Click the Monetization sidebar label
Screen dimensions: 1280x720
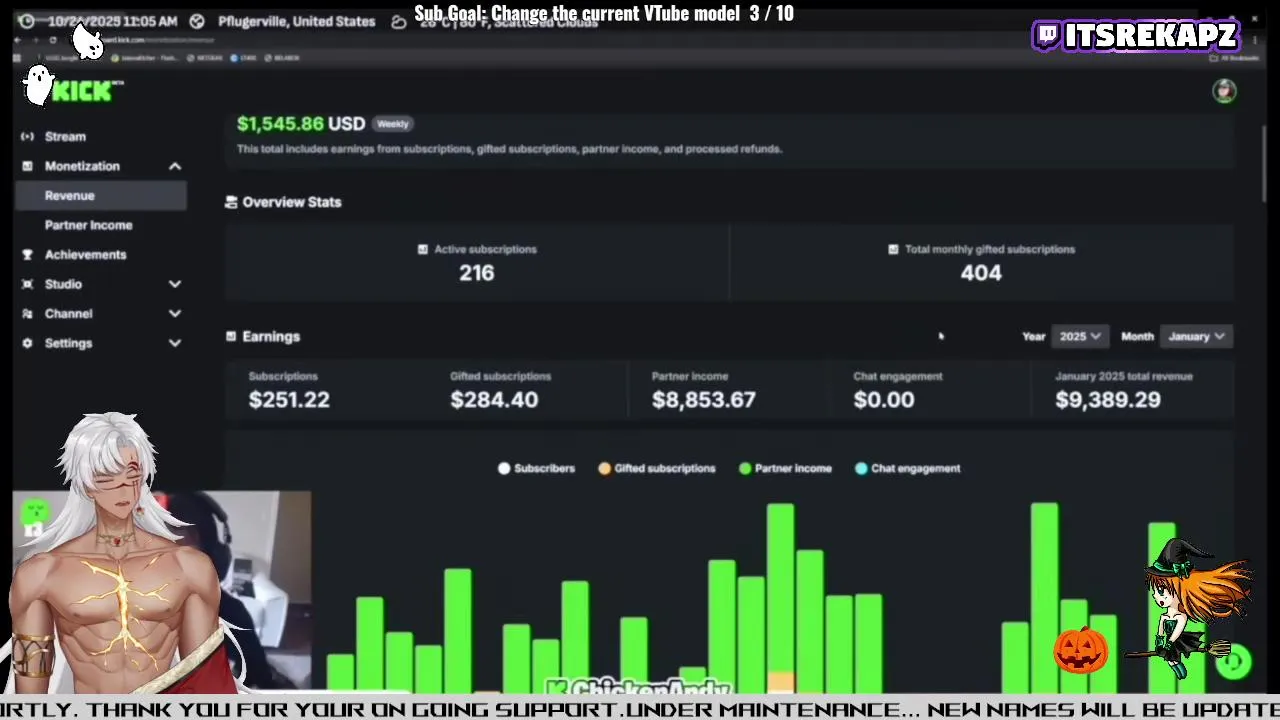click(82, 166)
